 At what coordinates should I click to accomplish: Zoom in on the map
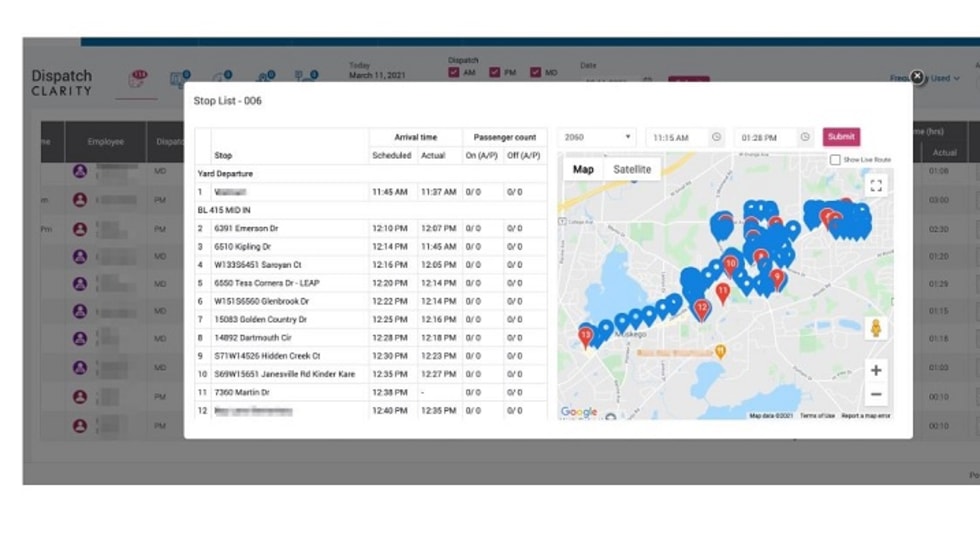[876, 370]
